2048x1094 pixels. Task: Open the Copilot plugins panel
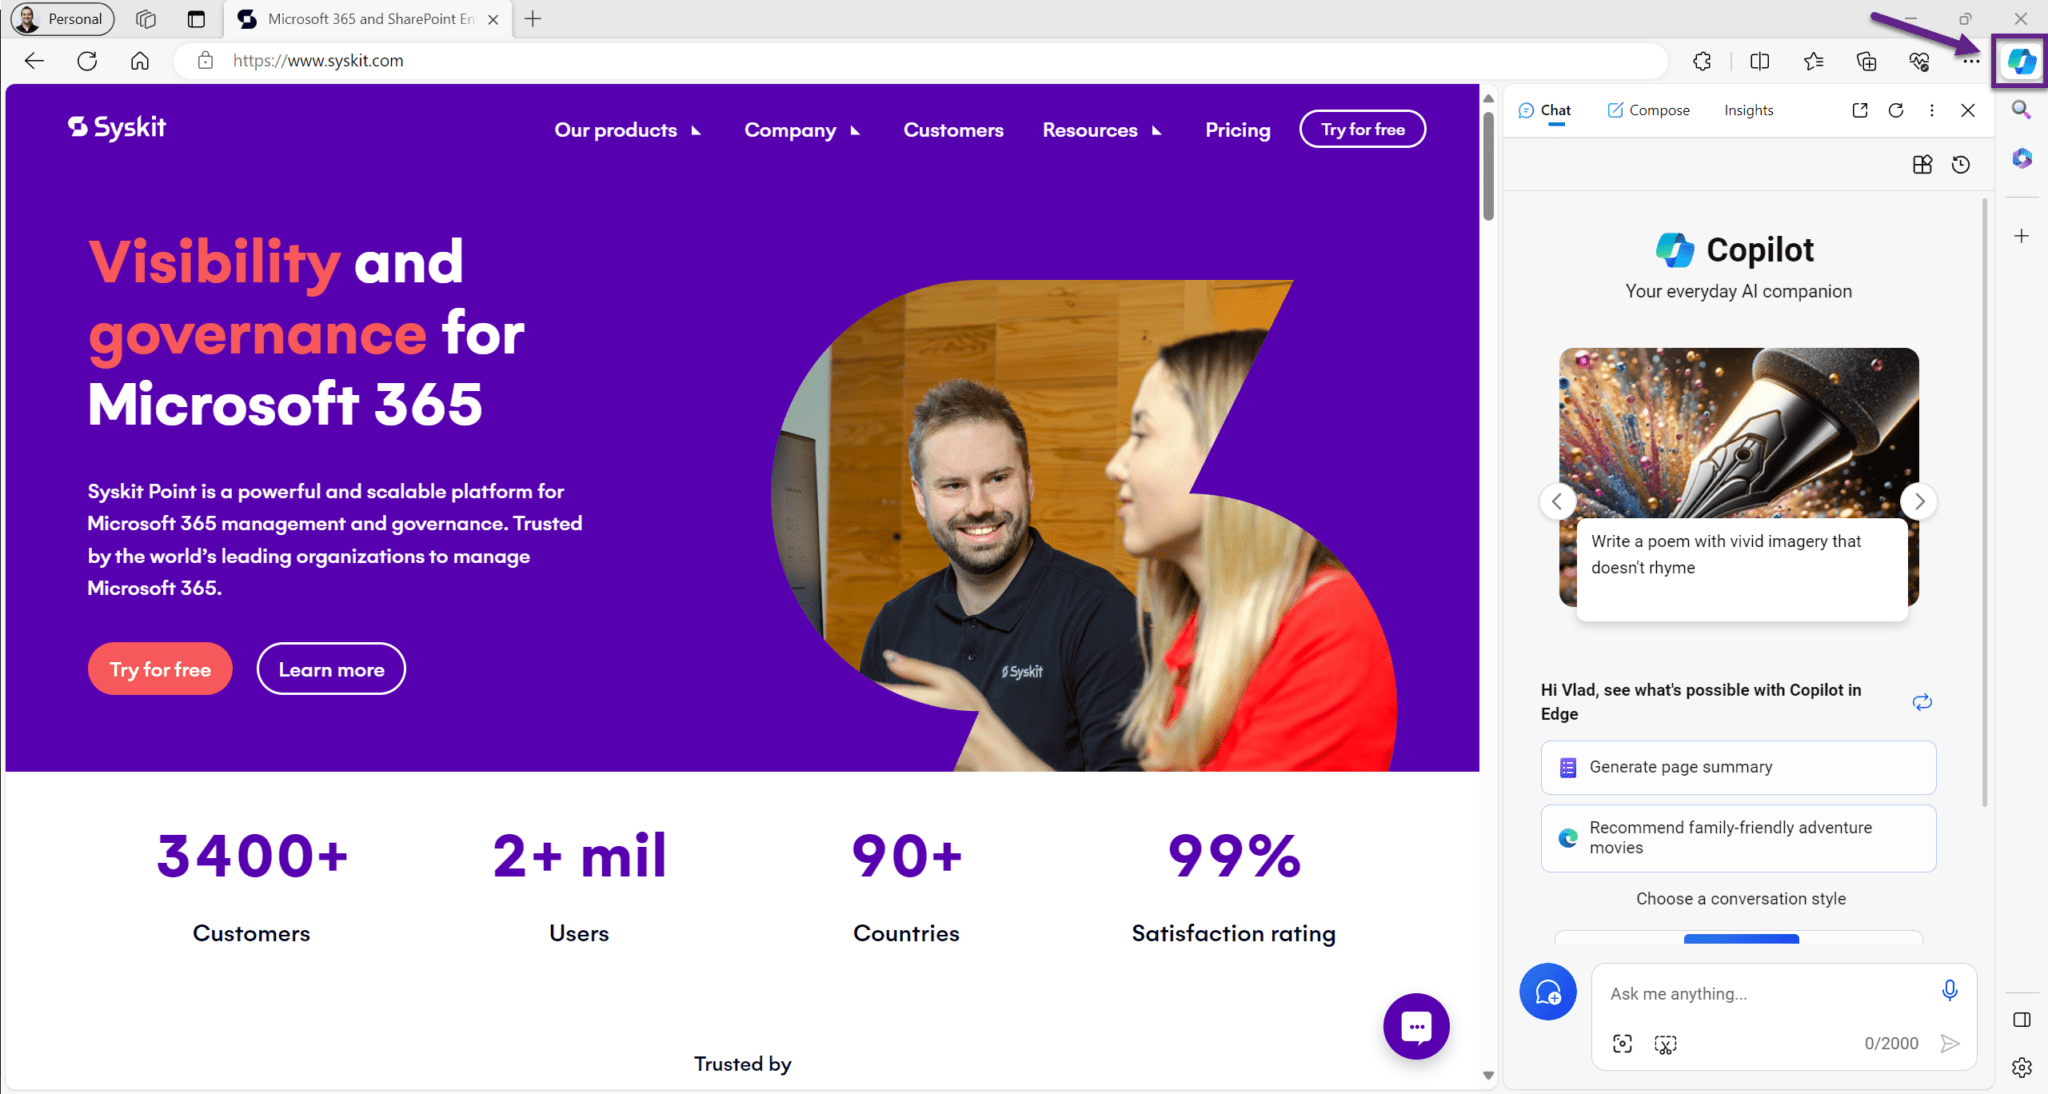pyautogui.click(x=1922, y=164)
